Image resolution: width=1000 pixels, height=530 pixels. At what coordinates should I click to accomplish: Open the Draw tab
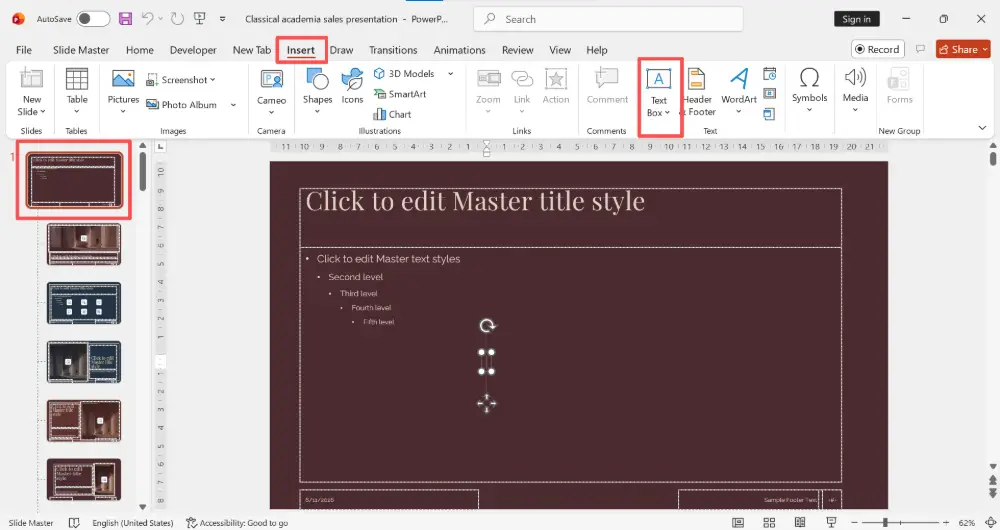341,50
